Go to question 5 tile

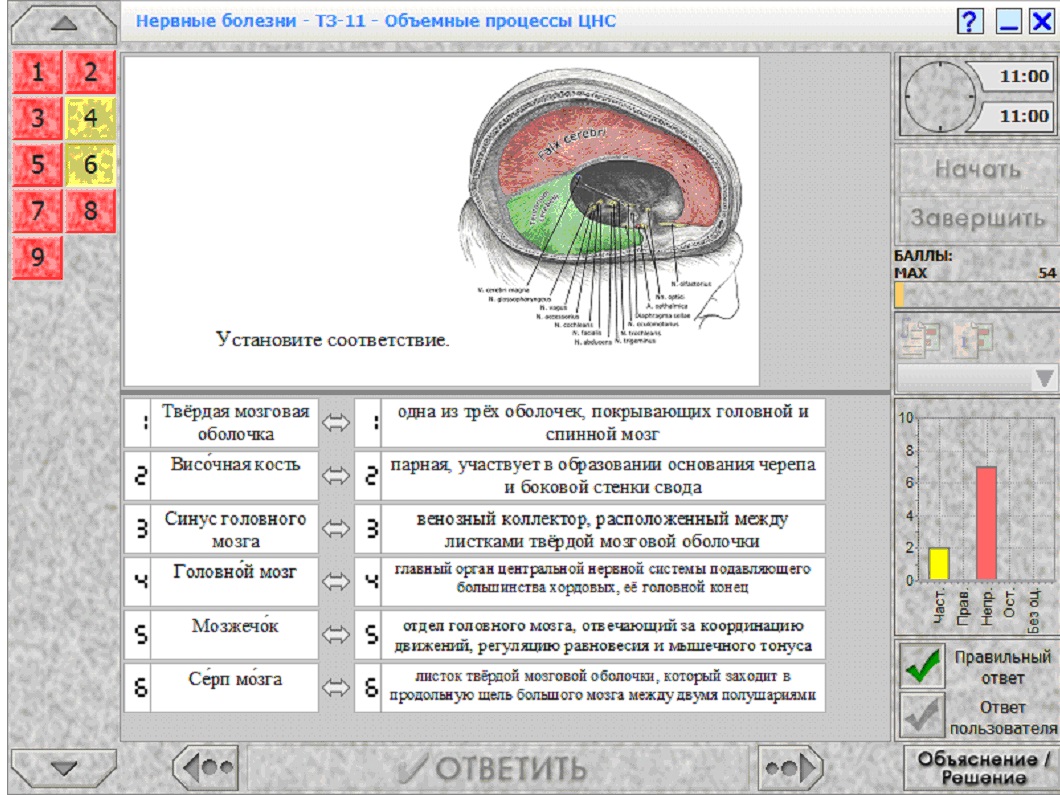[37, 164]
